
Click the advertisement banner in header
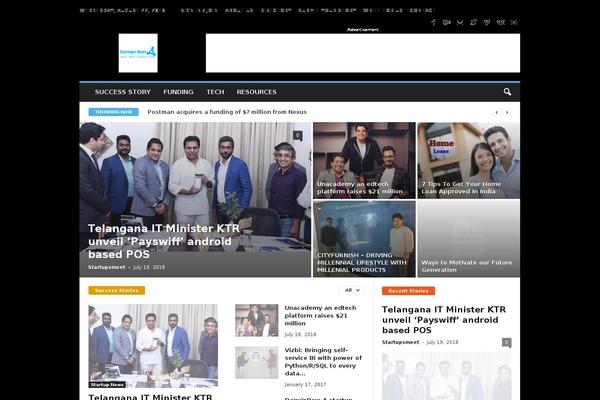(363, 53)
